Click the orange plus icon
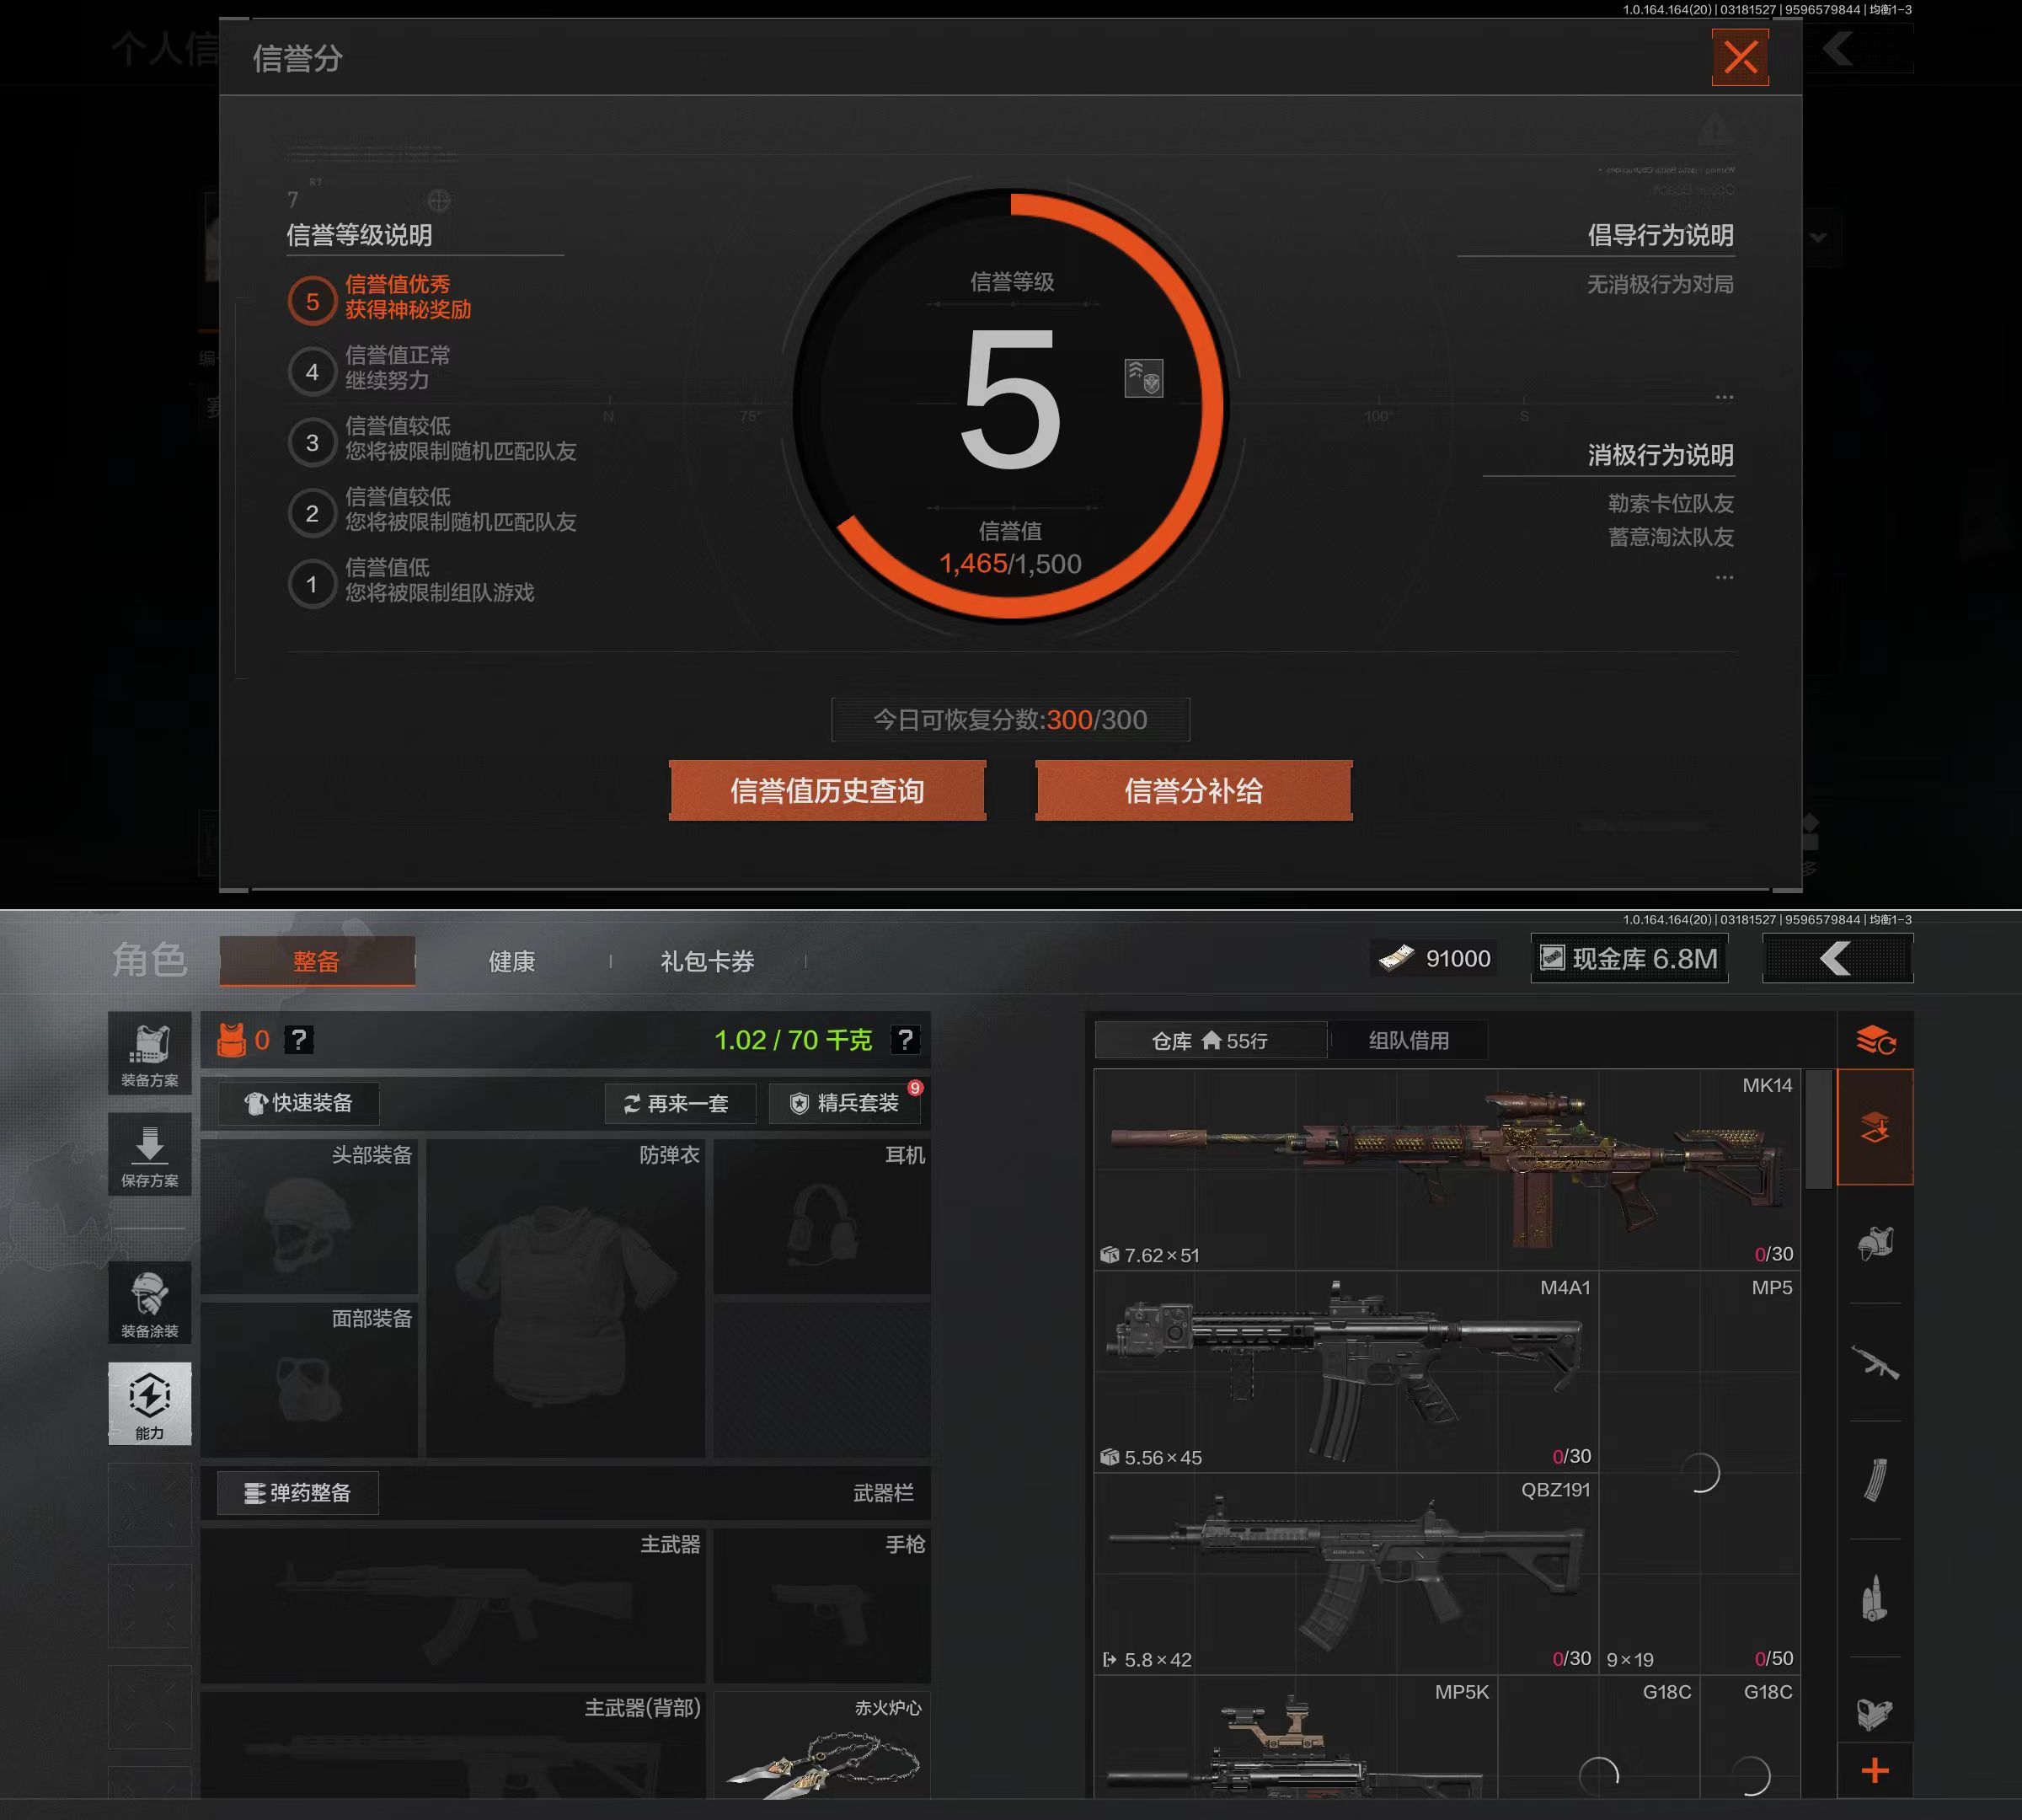 1875,1771
